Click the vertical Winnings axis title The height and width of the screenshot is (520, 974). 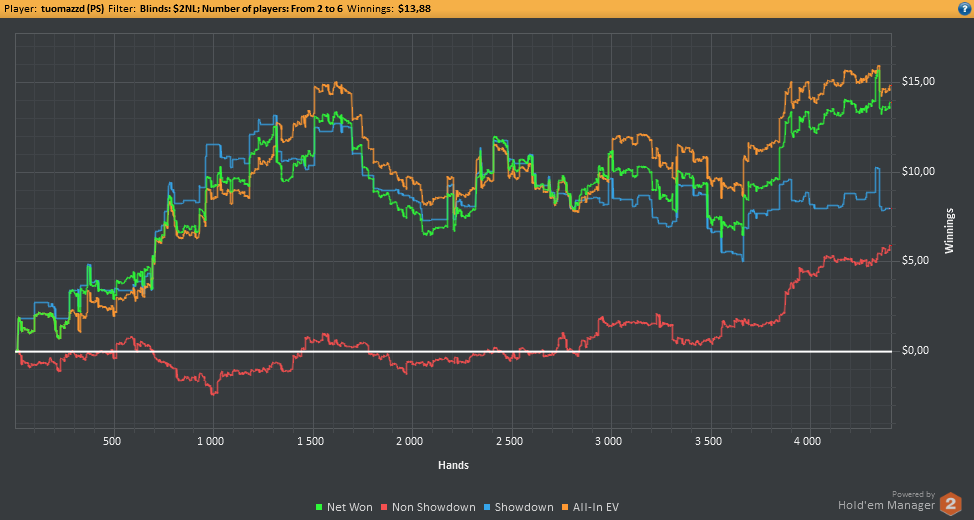(949, 231)
